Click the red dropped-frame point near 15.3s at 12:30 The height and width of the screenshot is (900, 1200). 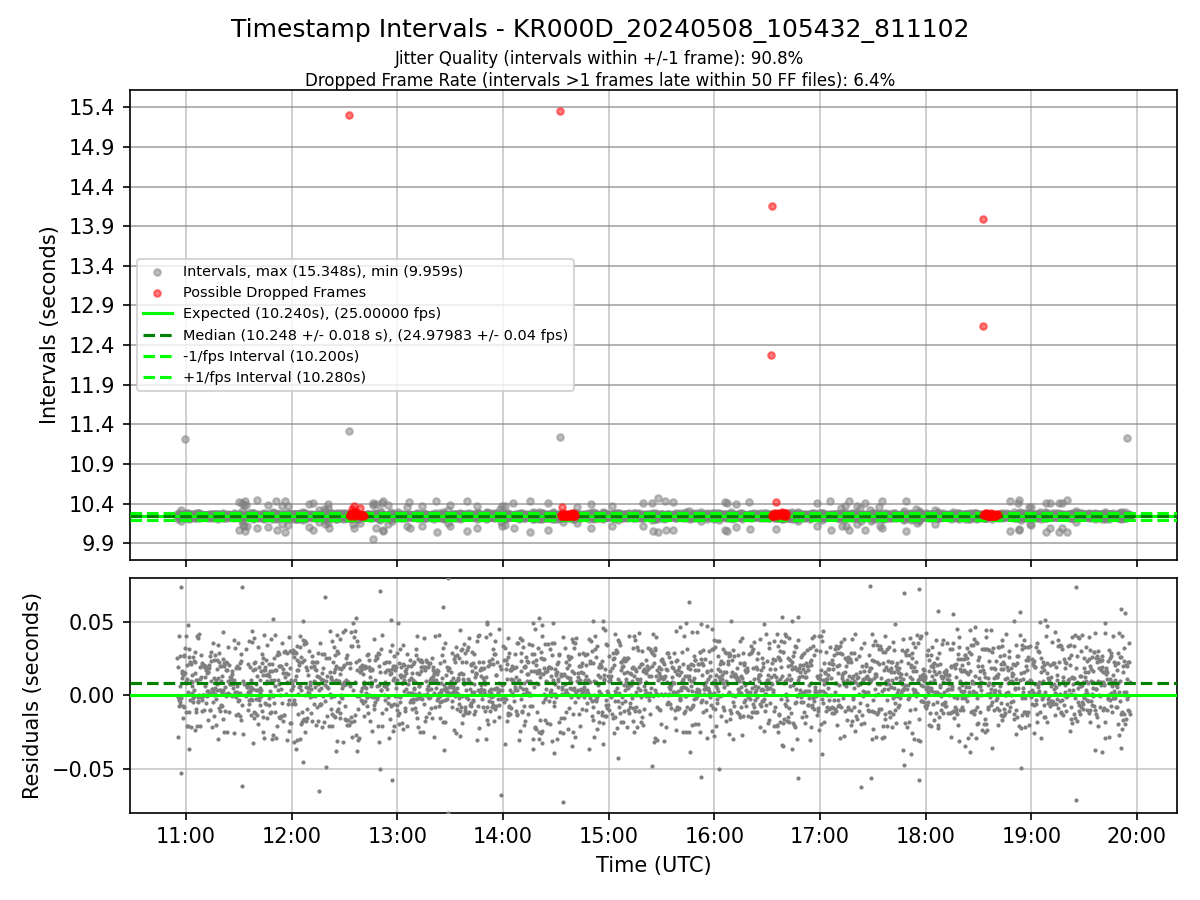coord(349,115)
